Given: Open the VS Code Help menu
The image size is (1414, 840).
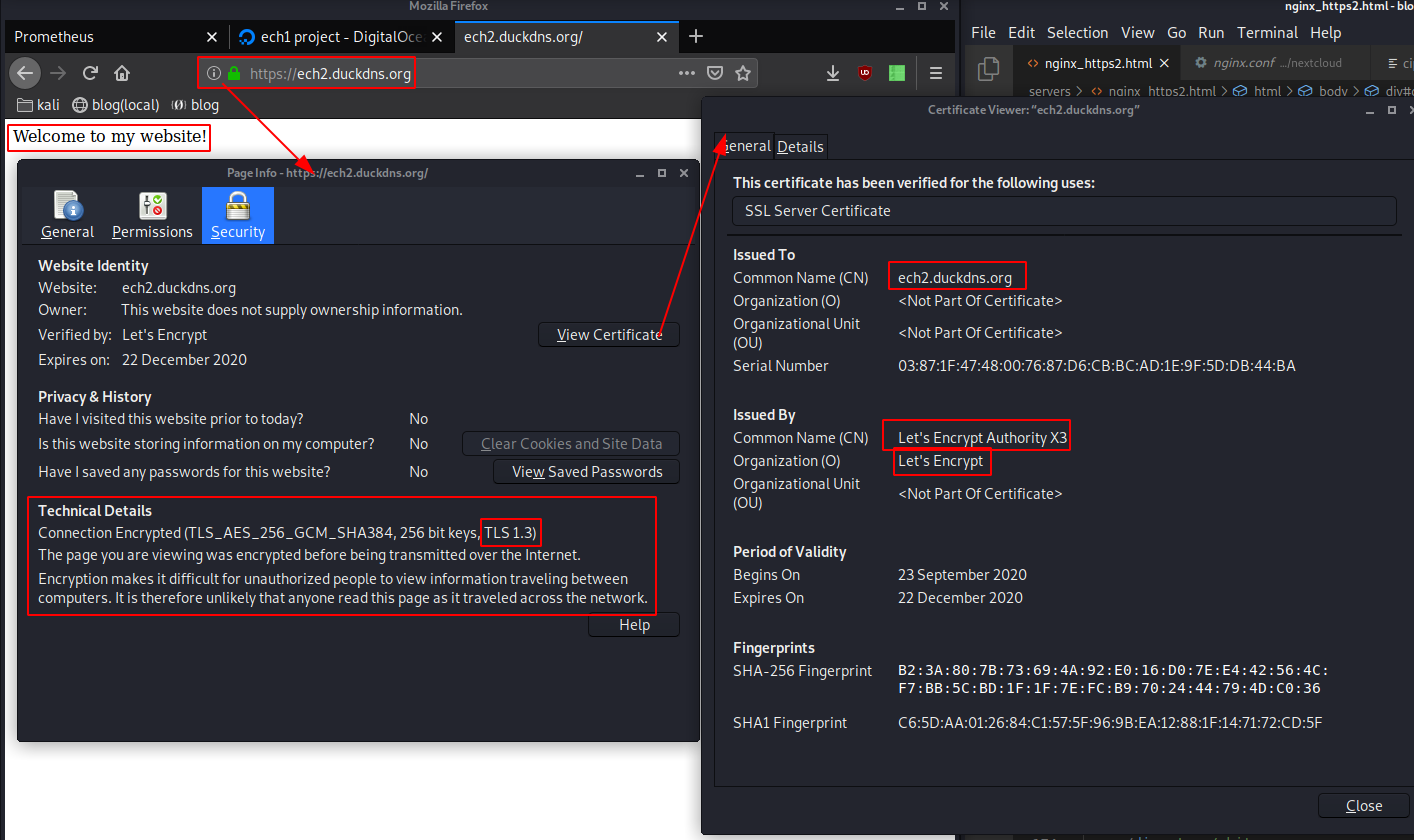Looking at the screenshot, I should click(1325, 33).
